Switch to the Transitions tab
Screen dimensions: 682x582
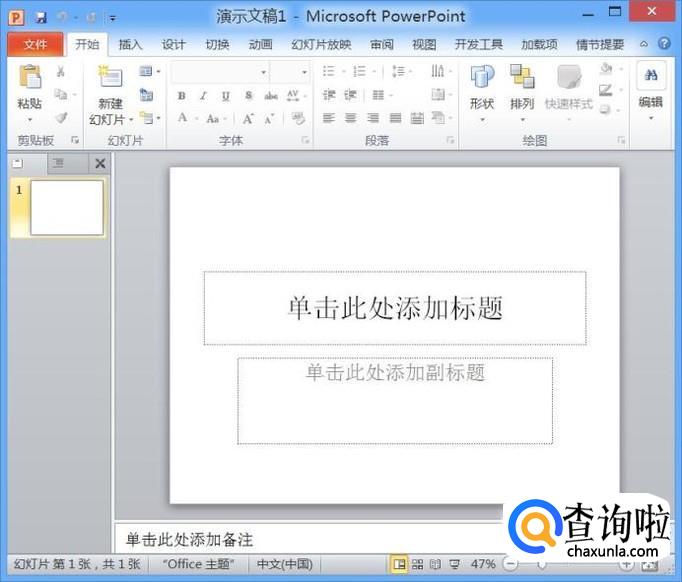(217, 44)
